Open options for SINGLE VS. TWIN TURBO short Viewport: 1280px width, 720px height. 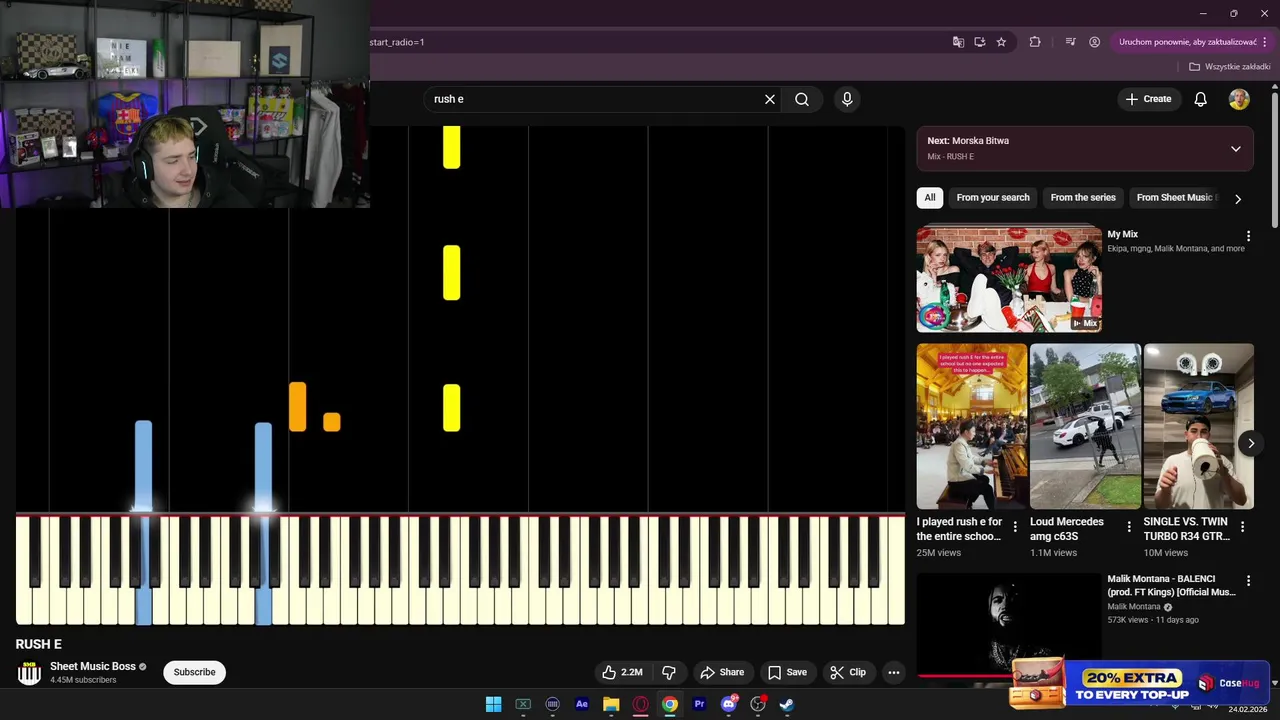pos(1243,527)
